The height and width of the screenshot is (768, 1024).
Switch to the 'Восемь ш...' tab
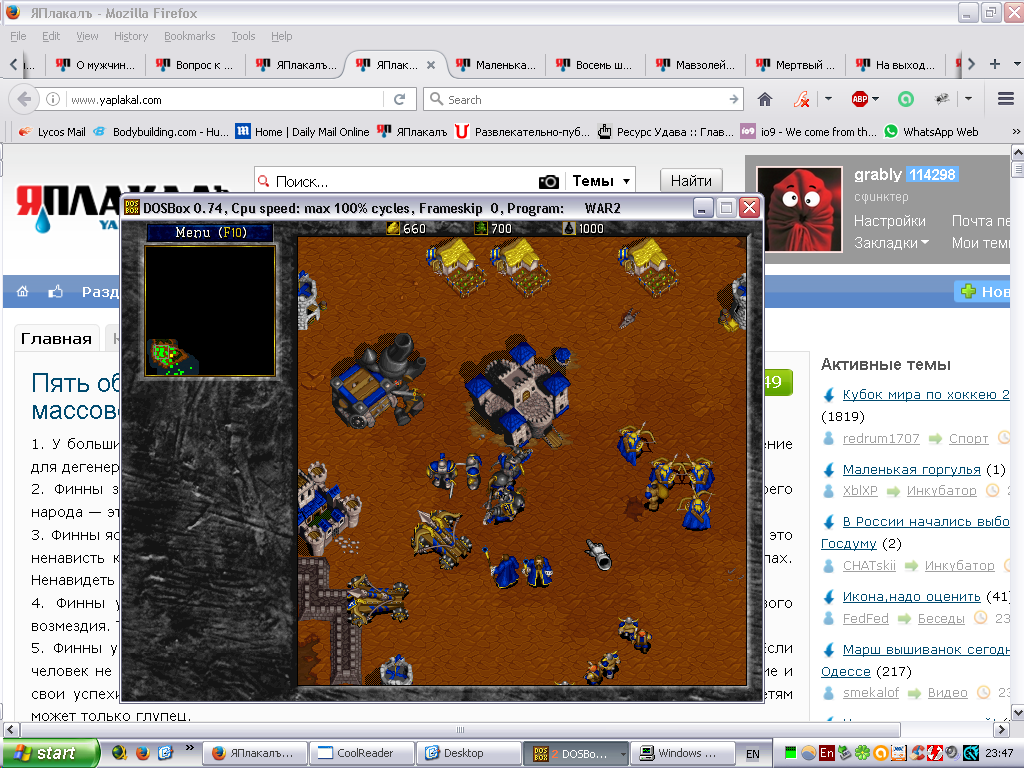pos(595,65)
